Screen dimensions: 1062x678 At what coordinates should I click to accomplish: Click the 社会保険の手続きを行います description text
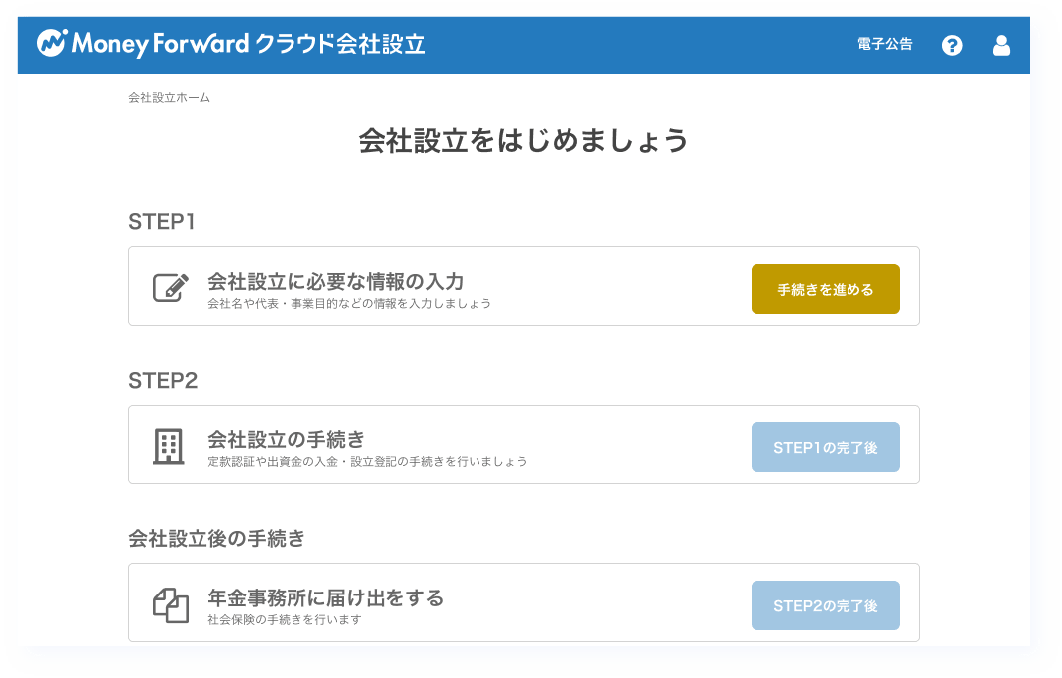[283, 620]
